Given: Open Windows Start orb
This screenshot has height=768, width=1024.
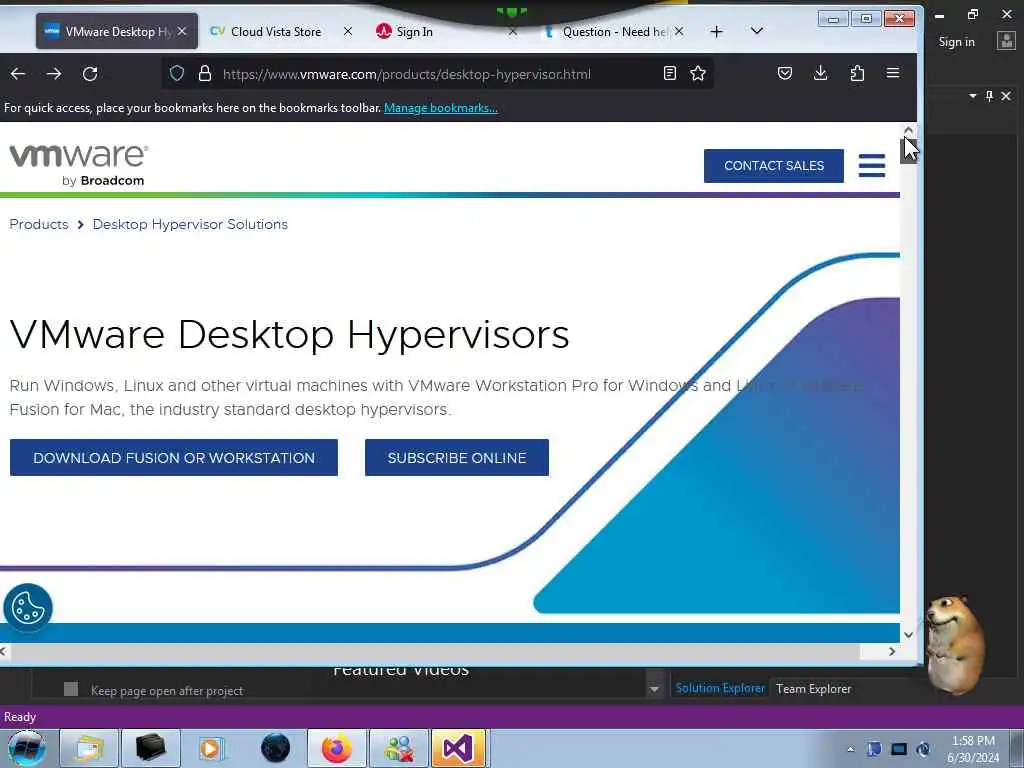Looking at the screenshot, I should (x=27, y=748).
